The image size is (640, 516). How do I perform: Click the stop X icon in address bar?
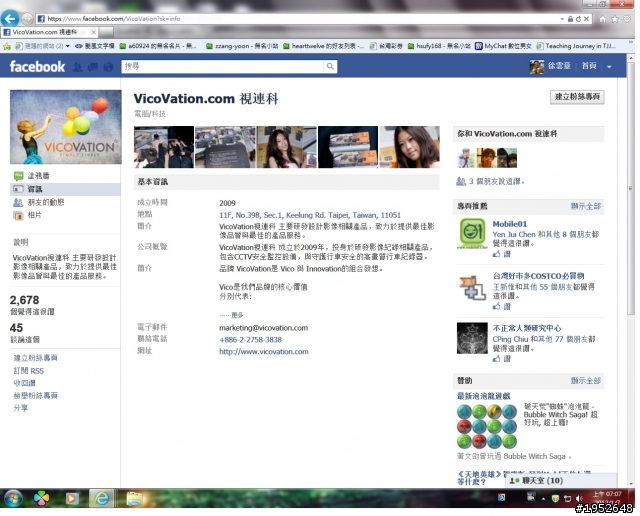coord(586,19)
